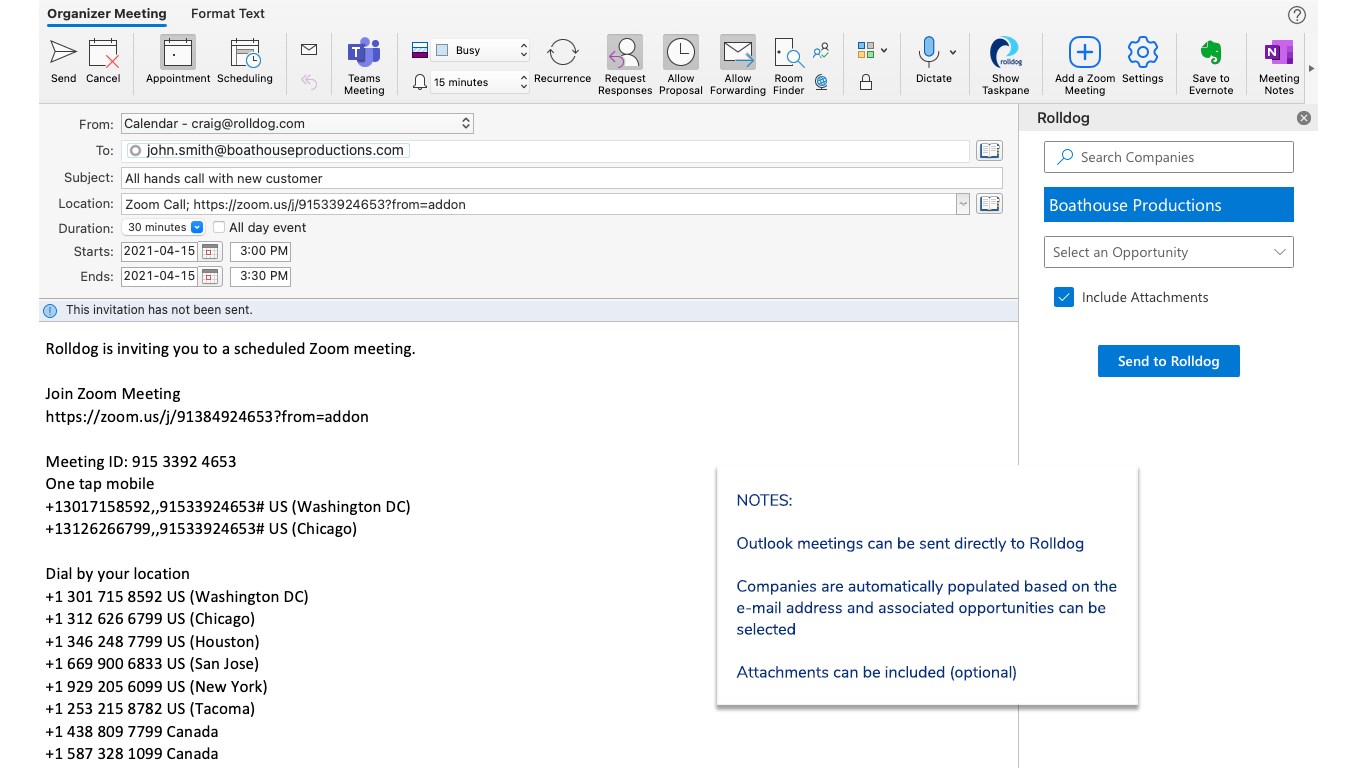Mark meeting private with lock icon
This screenshot has width=1366, height=768.
tap(866, 82)
